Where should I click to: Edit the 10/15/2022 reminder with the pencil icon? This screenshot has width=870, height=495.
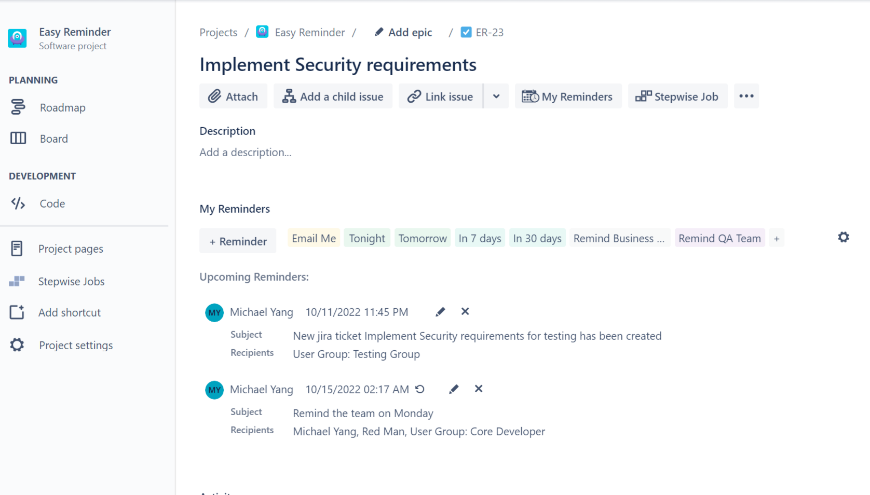pyautogui.click(x=454, y=389)
